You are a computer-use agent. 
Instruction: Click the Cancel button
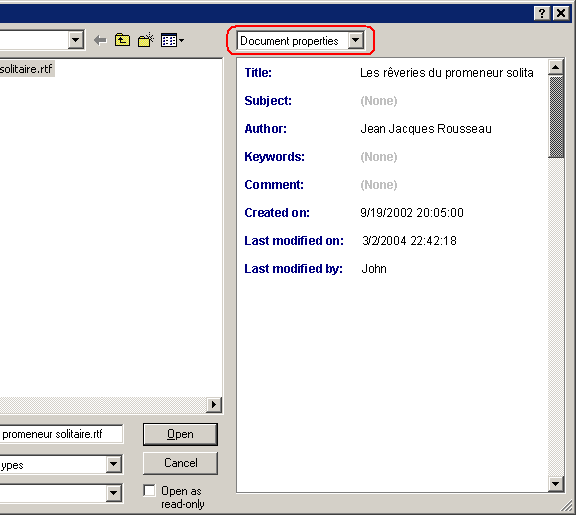click(x=180, y=463)
